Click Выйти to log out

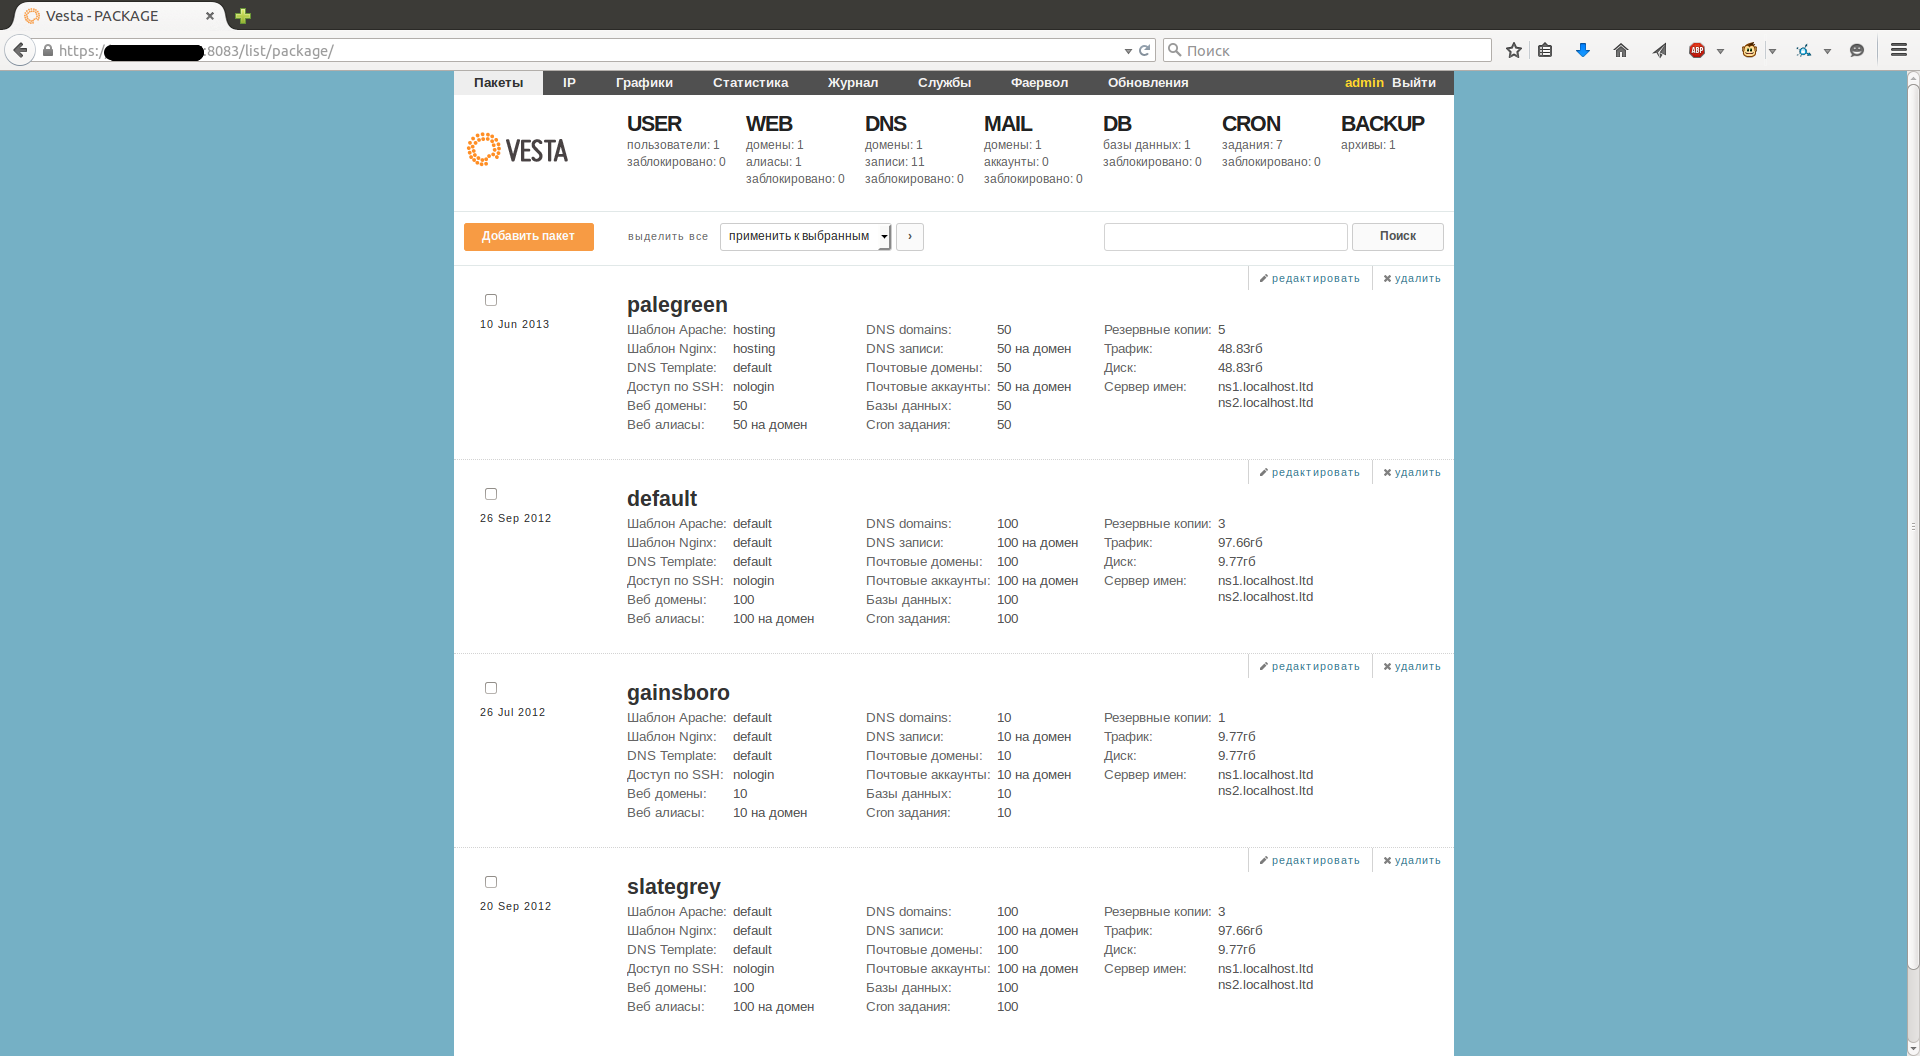(1414, 83)
